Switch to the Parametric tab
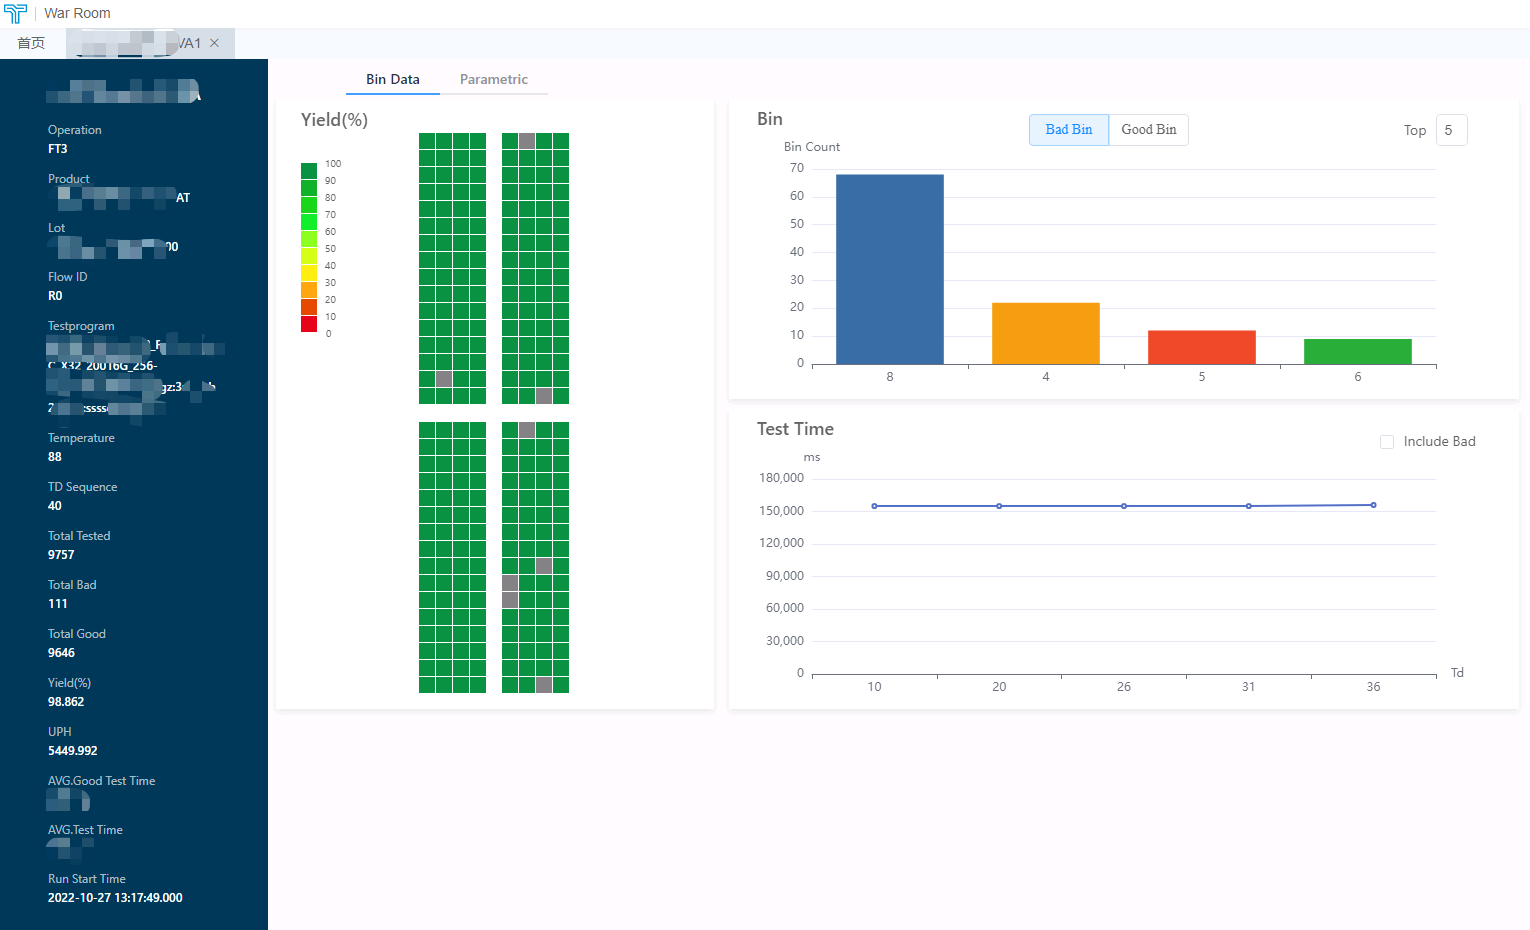Viewport: 1530px width, 930px height. [493, 79]
